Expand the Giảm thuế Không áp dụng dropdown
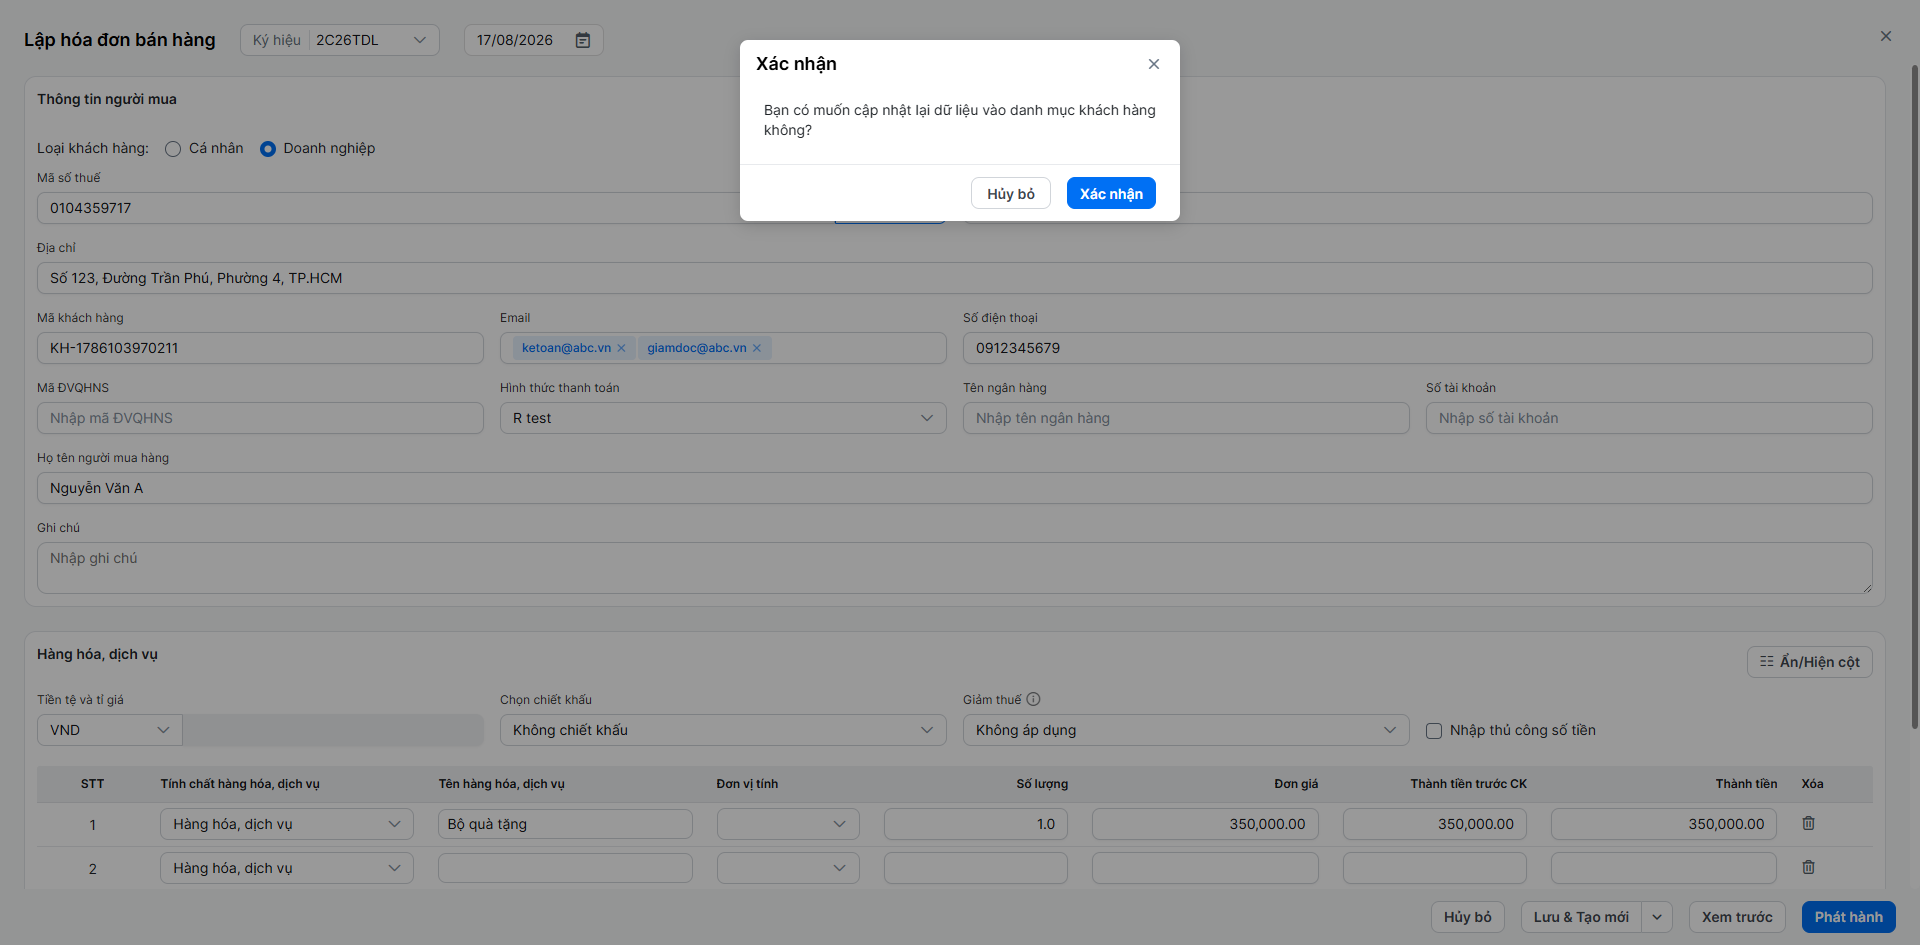The width and height of the screenshot is (1920, 945). [x=1186, y=730]
